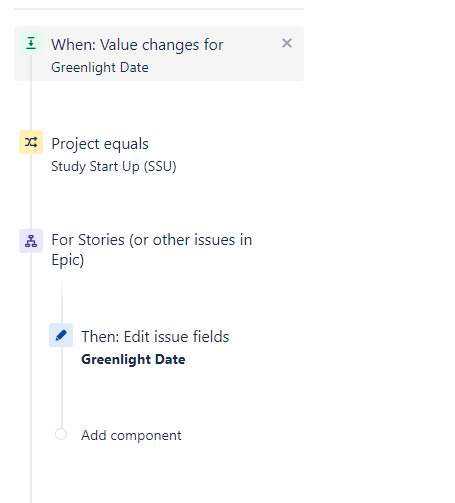Open 'For Stories (or other issues in Epic)' branch

pyautogui.click(x=152, y=250)
